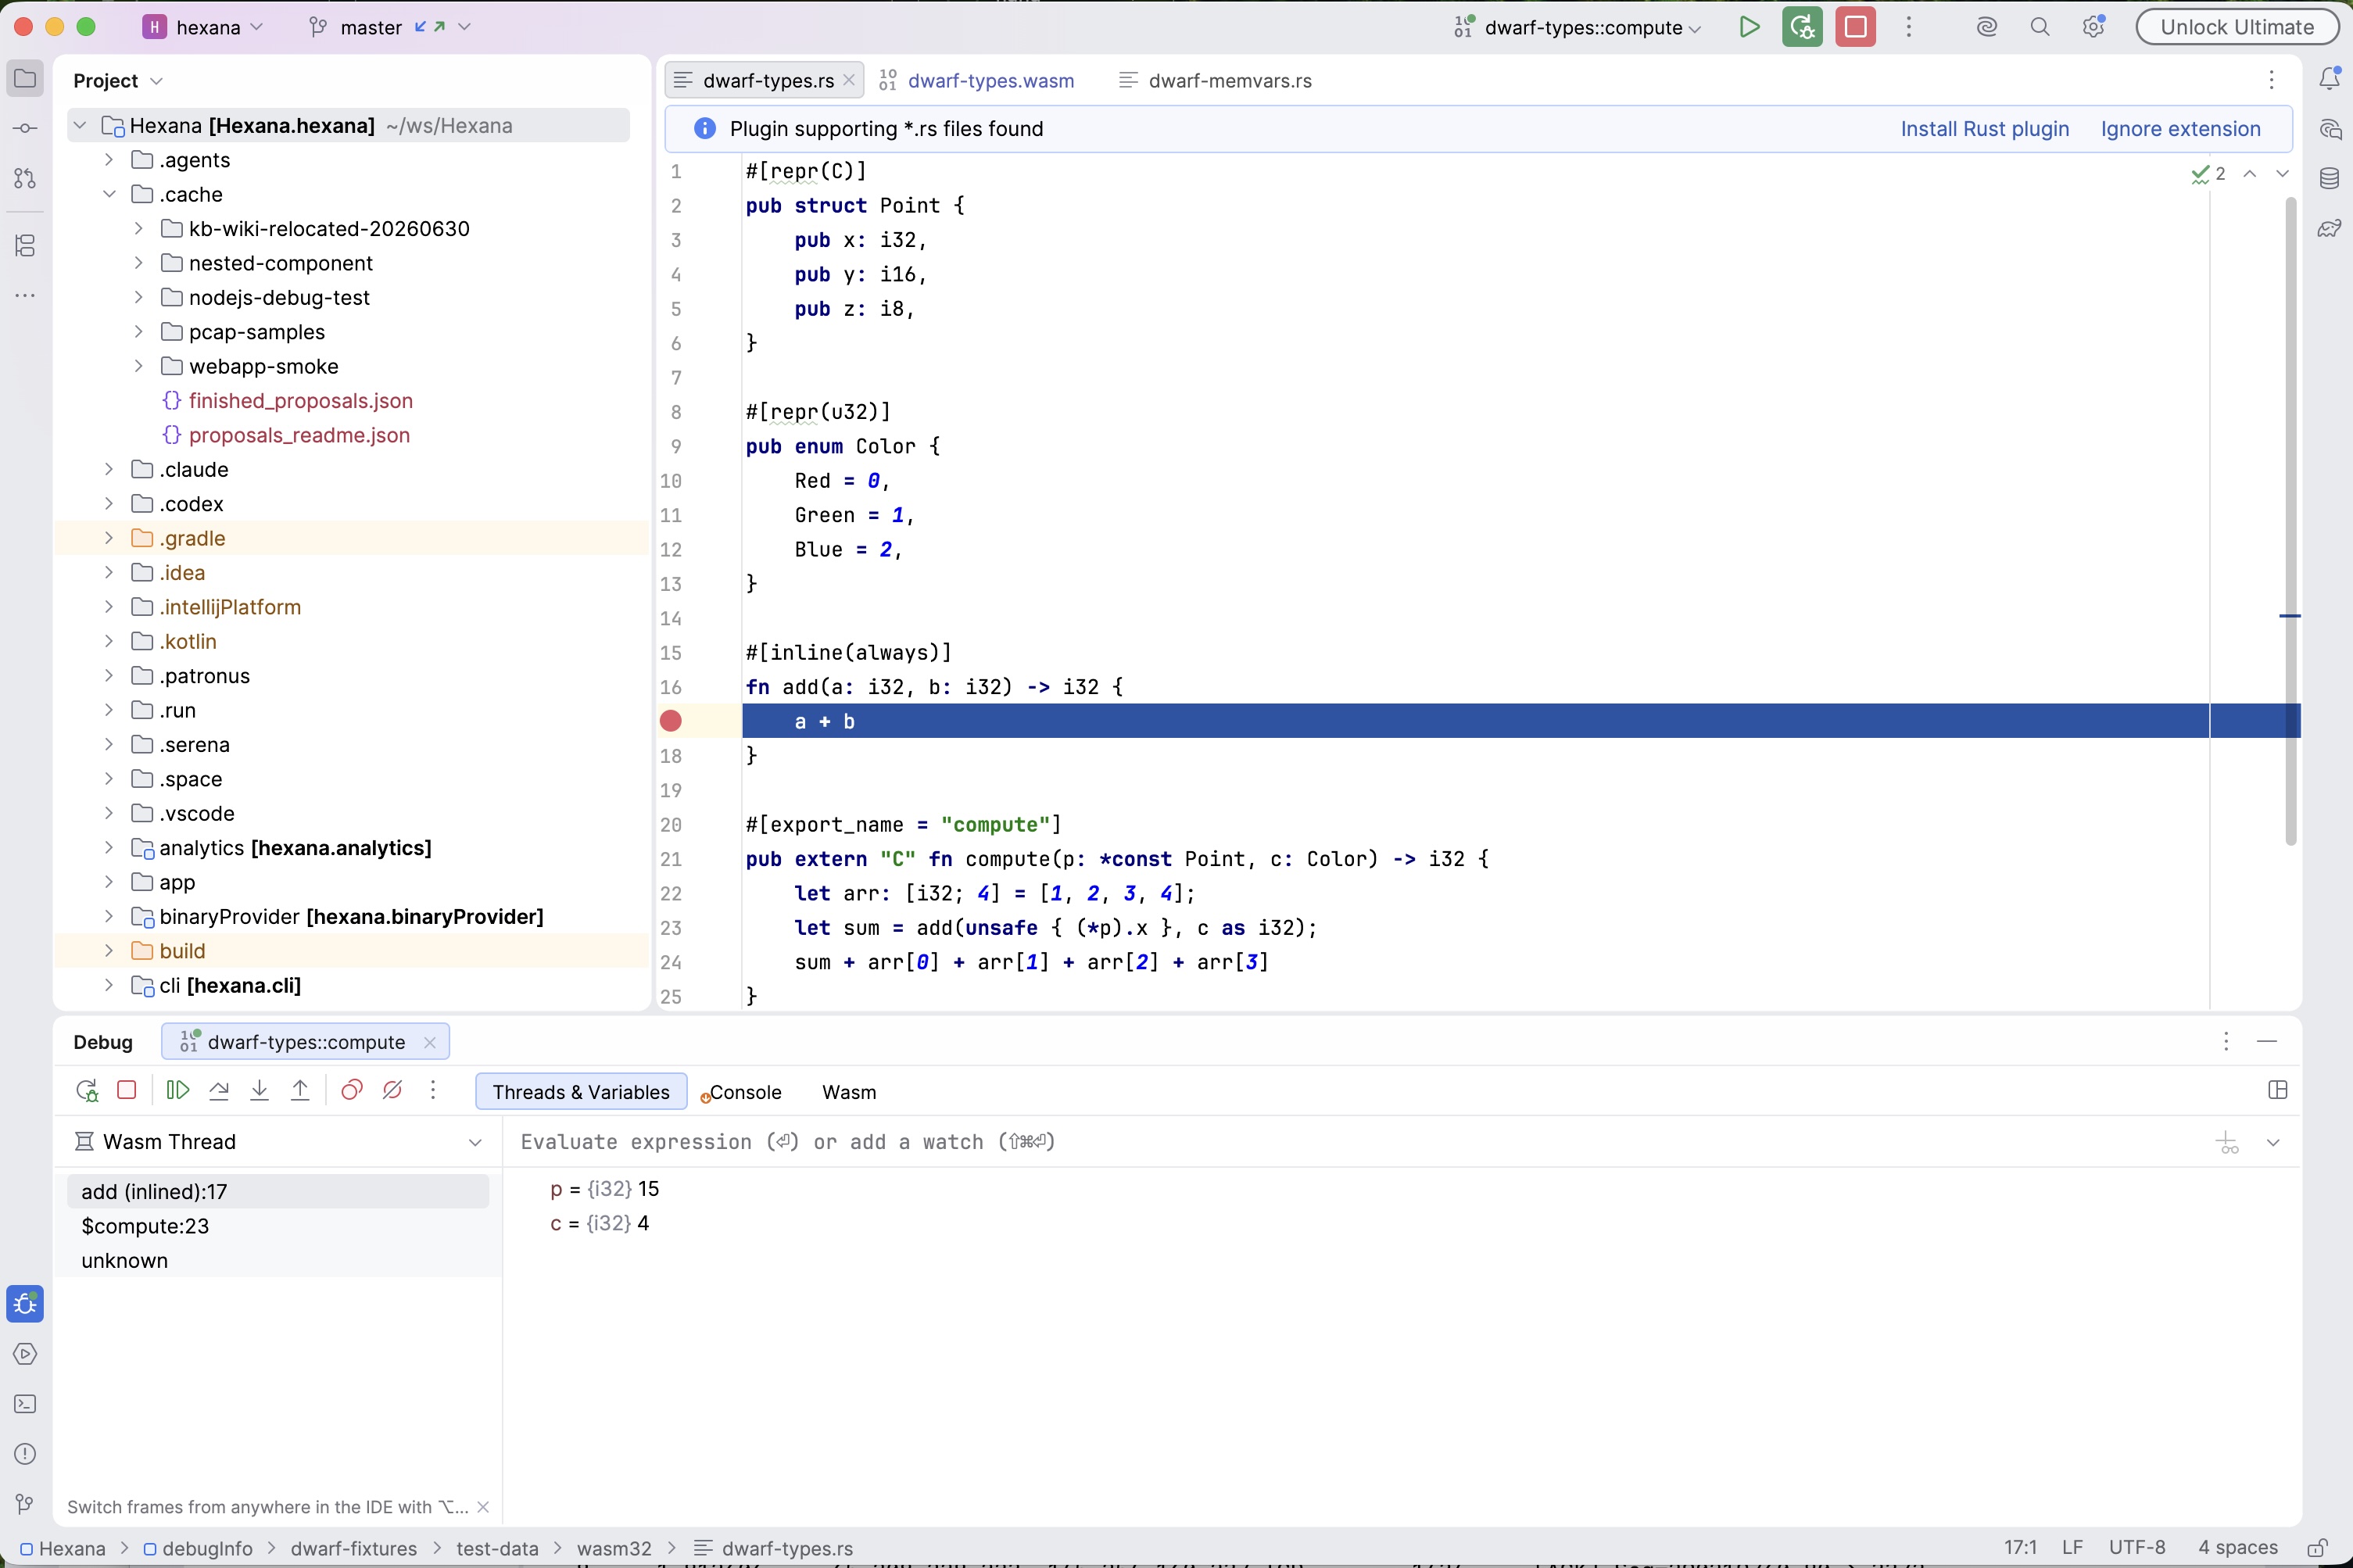
Task: Resume program in debug toolbar
Action: 178,1090
